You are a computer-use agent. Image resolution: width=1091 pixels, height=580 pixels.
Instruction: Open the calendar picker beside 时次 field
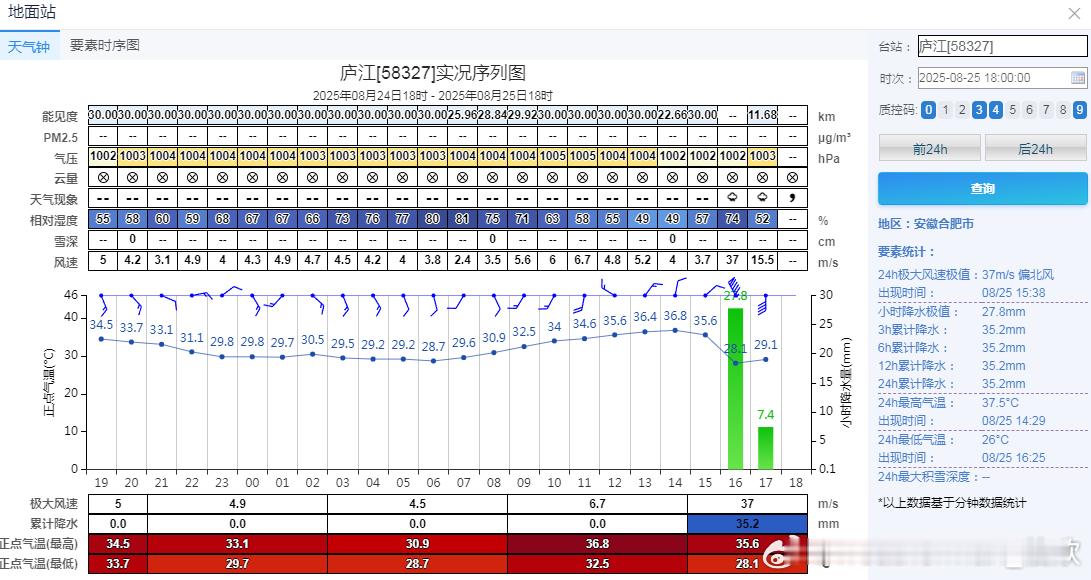click(1078, 77)
